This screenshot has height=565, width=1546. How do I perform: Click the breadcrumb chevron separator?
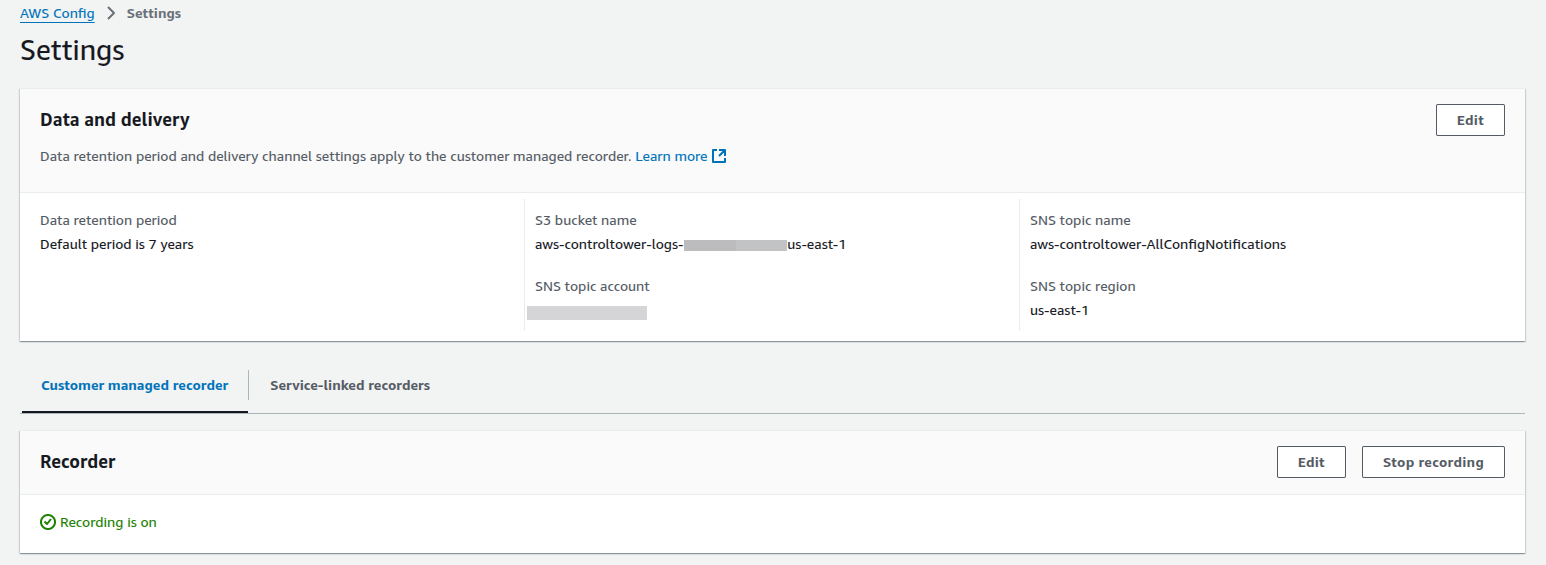[111, 14]
